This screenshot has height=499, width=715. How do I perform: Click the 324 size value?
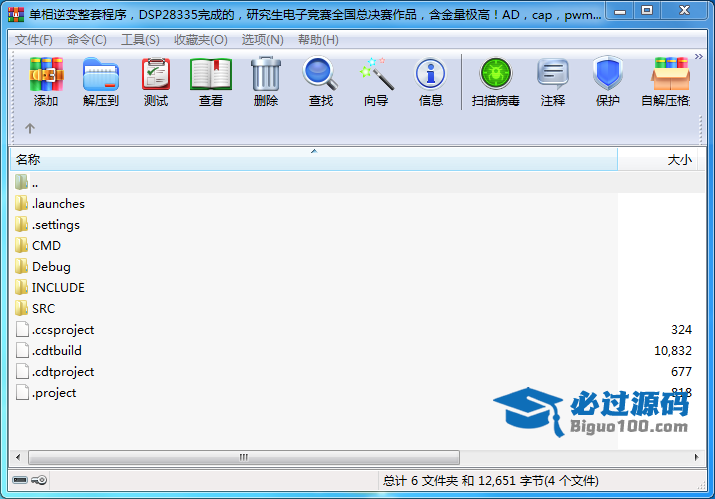(681, 330)
